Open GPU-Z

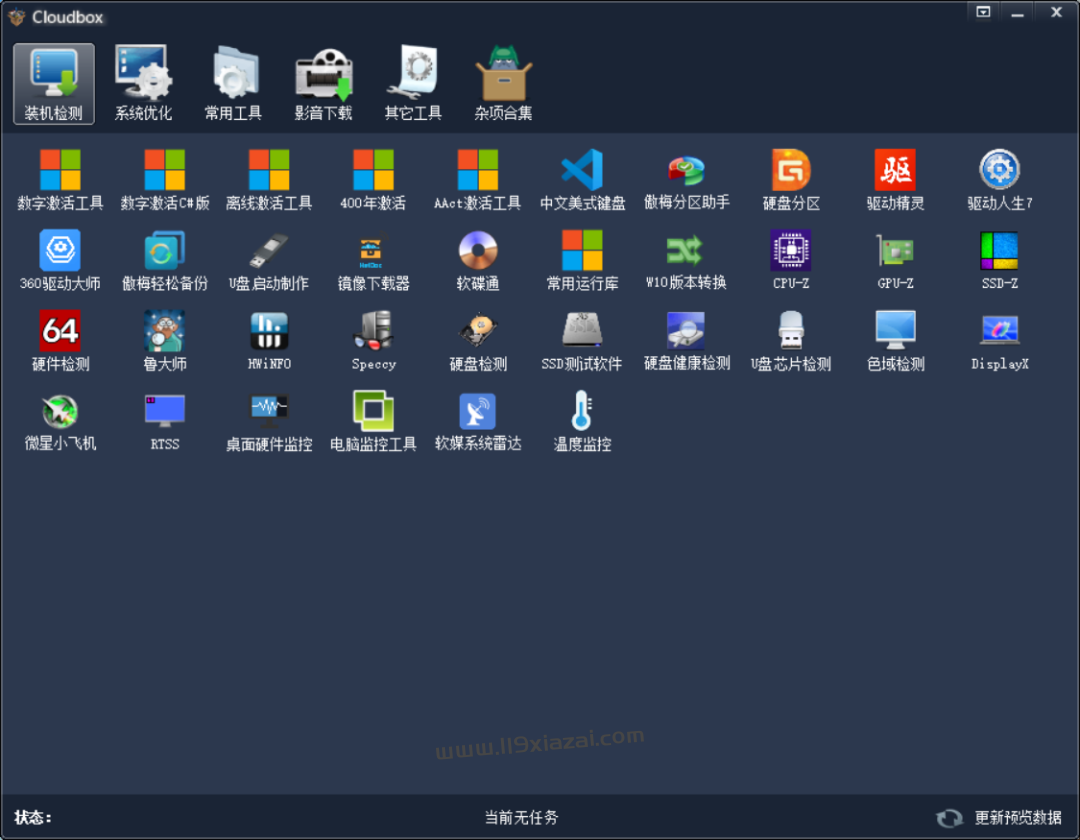point(895,260)
